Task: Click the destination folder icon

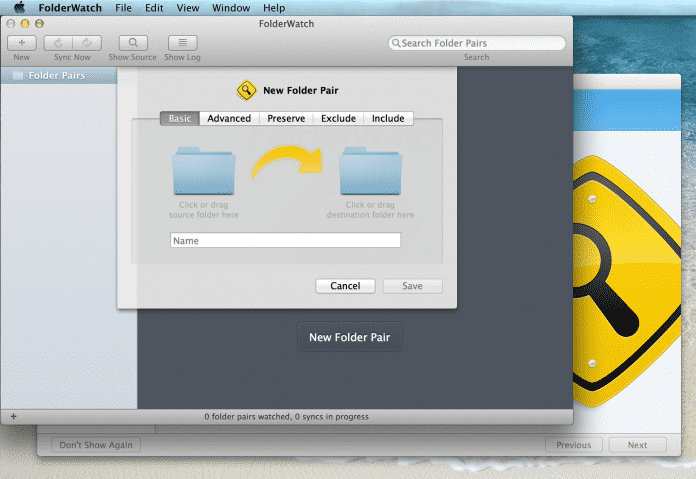Action: click(x=370, y=170)
